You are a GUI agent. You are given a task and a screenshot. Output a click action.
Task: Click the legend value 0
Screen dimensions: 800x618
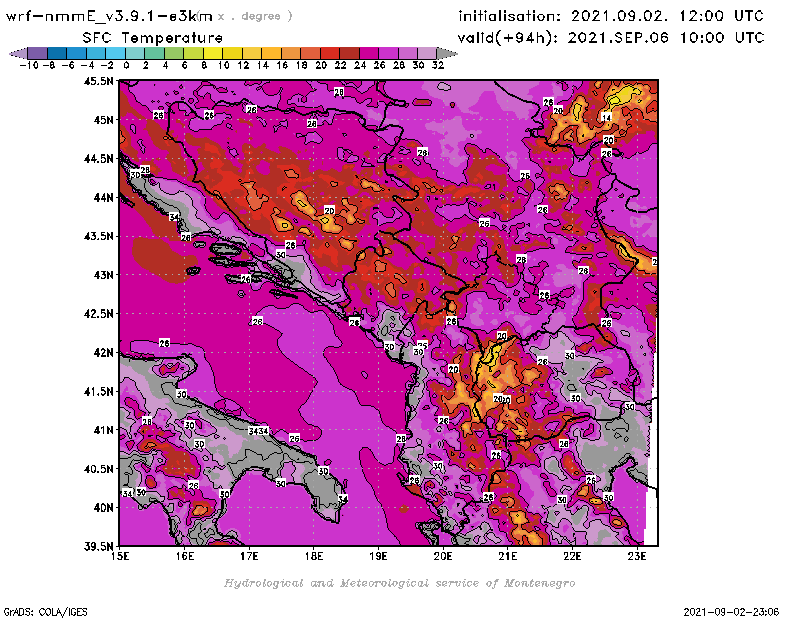pos(126,65)
